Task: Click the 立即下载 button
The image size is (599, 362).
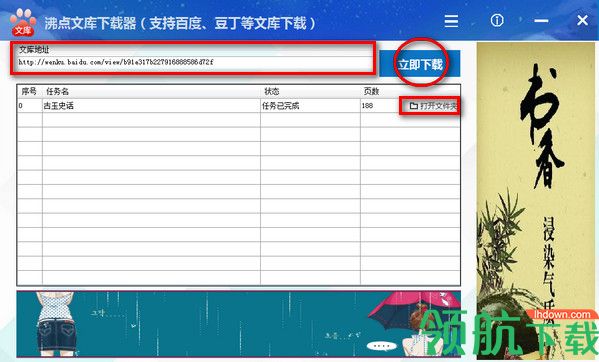Action: (x=420, y=64)
